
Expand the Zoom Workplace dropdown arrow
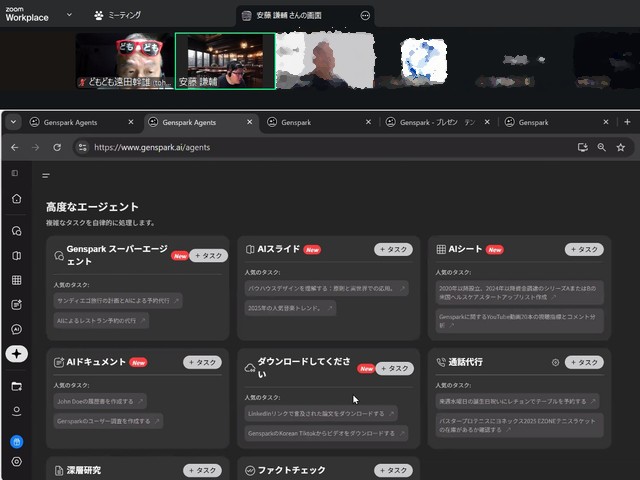pyautogui.click(x=69, y=15)
